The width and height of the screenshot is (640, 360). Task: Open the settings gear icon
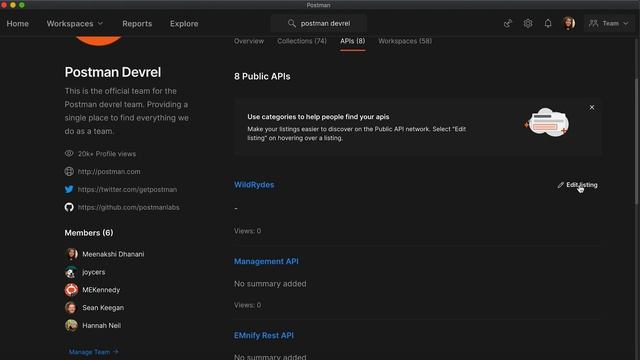pos(528,24)
